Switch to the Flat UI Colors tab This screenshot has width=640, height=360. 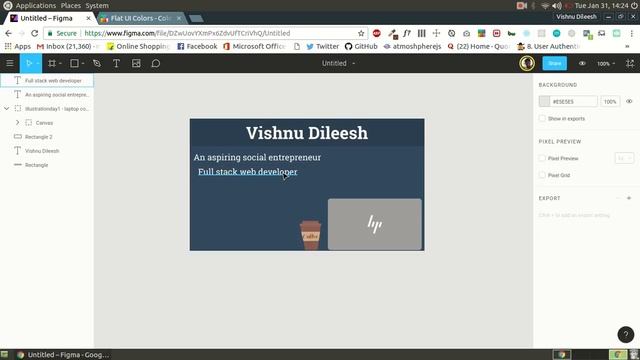(x=141, y=18)
